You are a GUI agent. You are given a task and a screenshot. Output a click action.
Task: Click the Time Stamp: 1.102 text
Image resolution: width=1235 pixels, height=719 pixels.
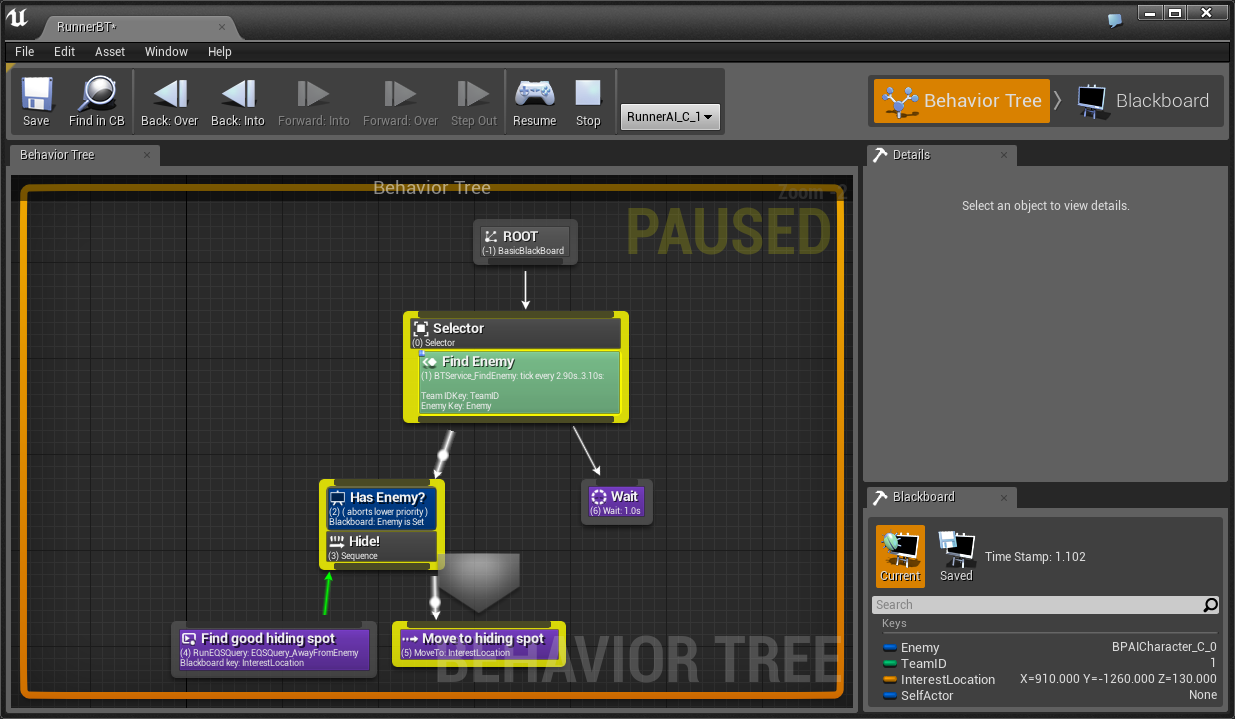click(x=1035, y=557)
